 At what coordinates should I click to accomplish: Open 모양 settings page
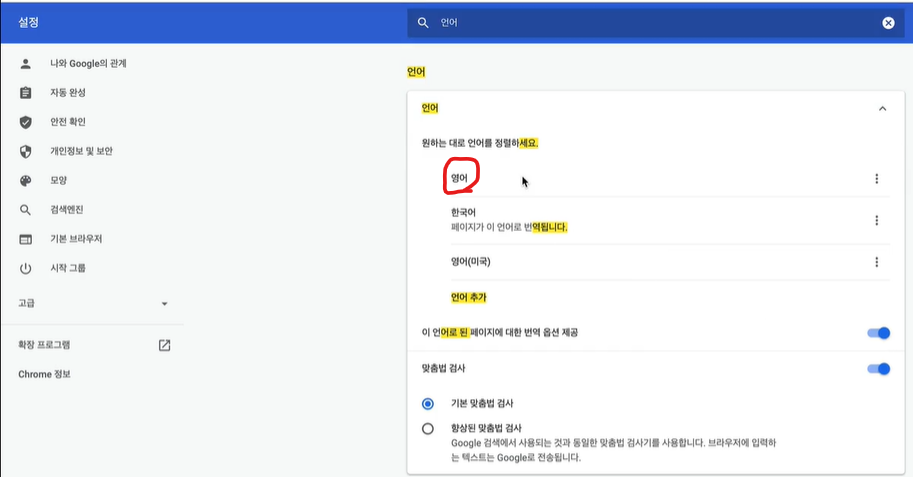(58, 181)
